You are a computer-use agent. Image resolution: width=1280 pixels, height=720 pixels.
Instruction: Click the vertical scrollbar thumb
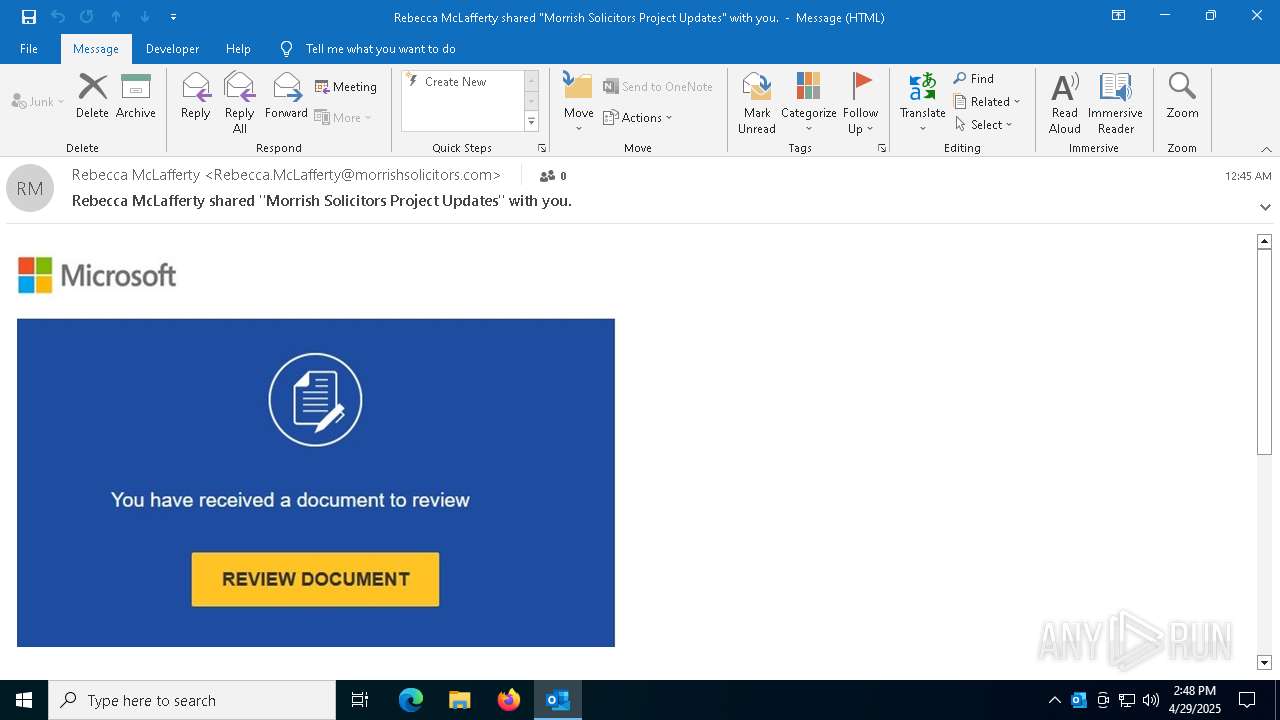click(1264, 352)
